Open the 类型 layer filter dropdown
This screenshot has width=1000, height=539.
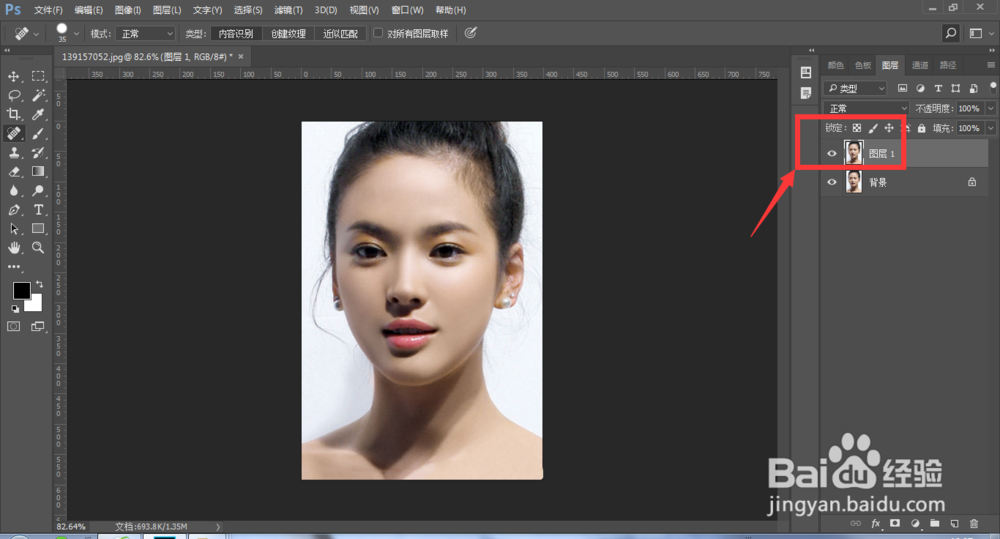click(855, 88)
